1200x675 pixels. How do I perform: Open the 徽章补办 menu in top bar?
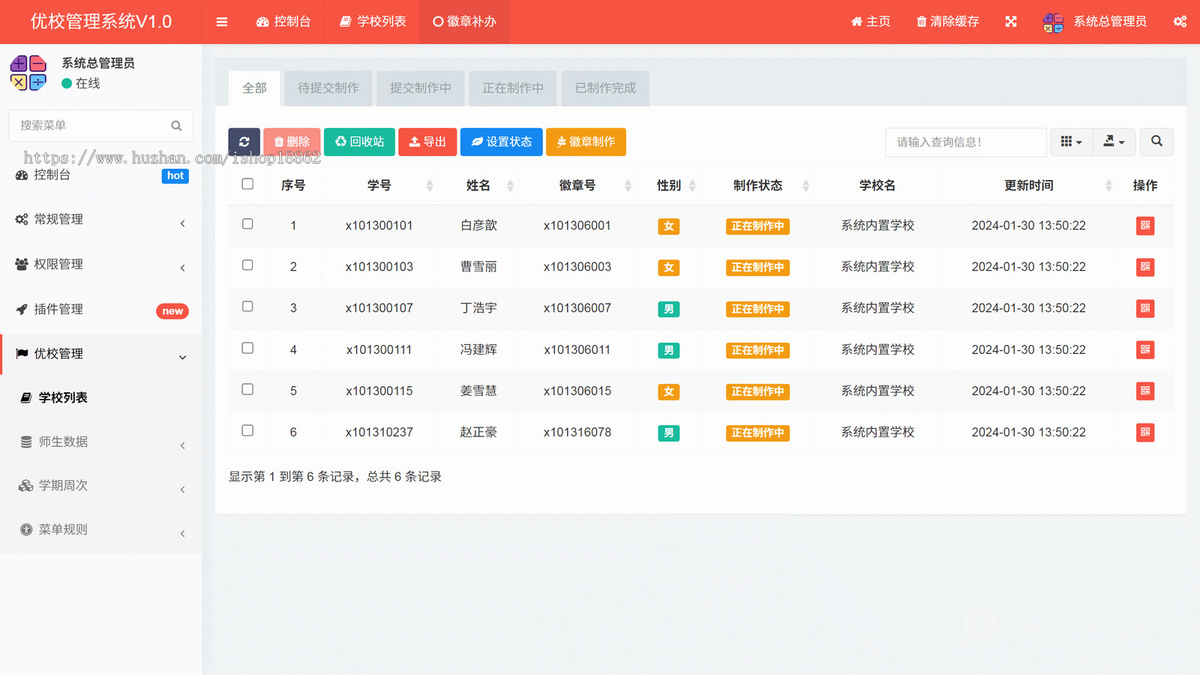point(464,21)
